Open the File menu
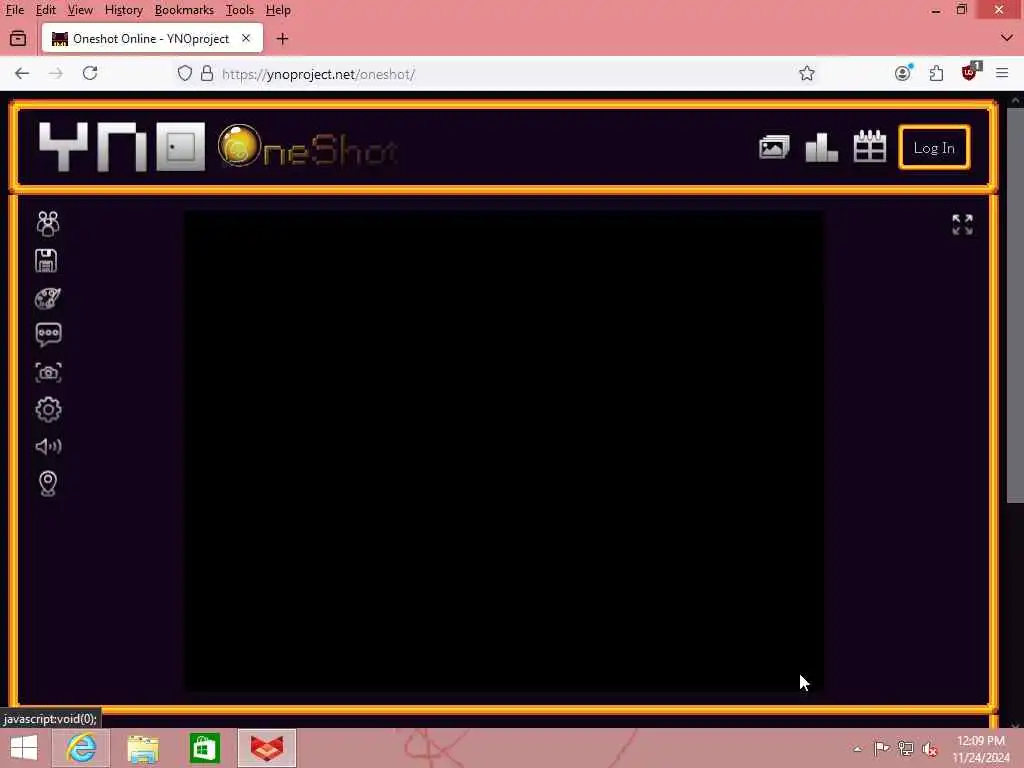The image size is (1024, 768). [x=14, y=10]
